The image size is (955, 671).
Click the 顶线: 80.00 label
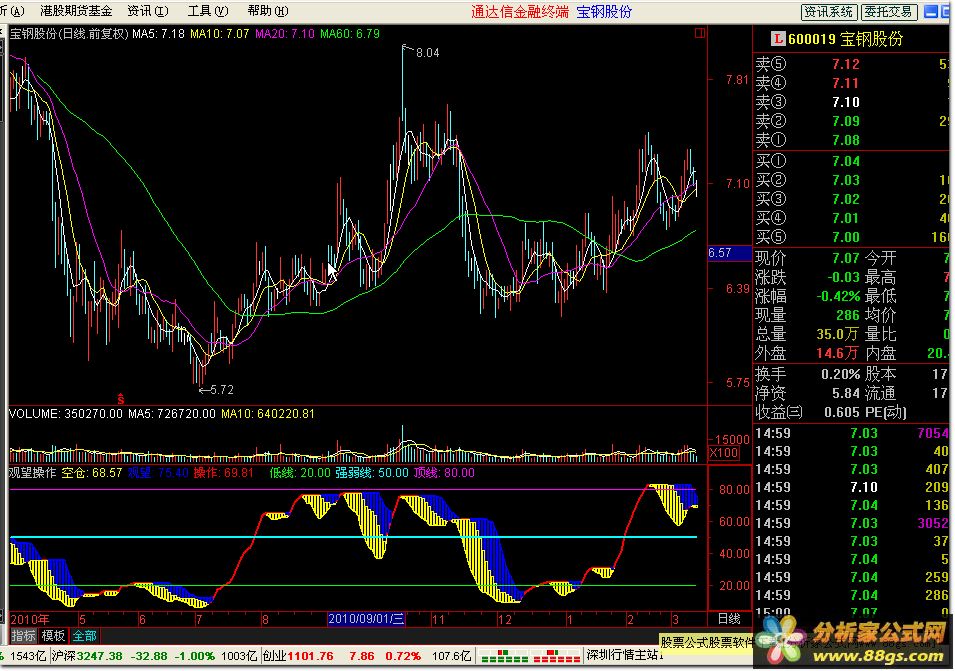click(444, 473)
